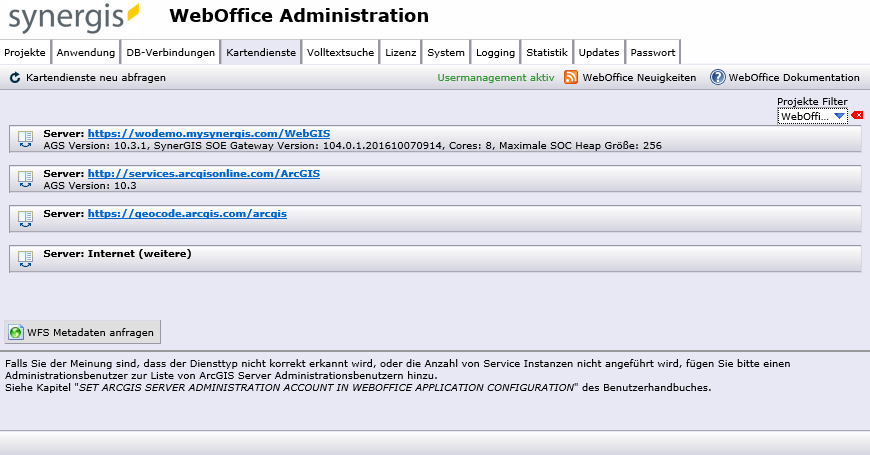
Task: Expand the services.arcgisonline.com server panel
Action: [435, 179]
